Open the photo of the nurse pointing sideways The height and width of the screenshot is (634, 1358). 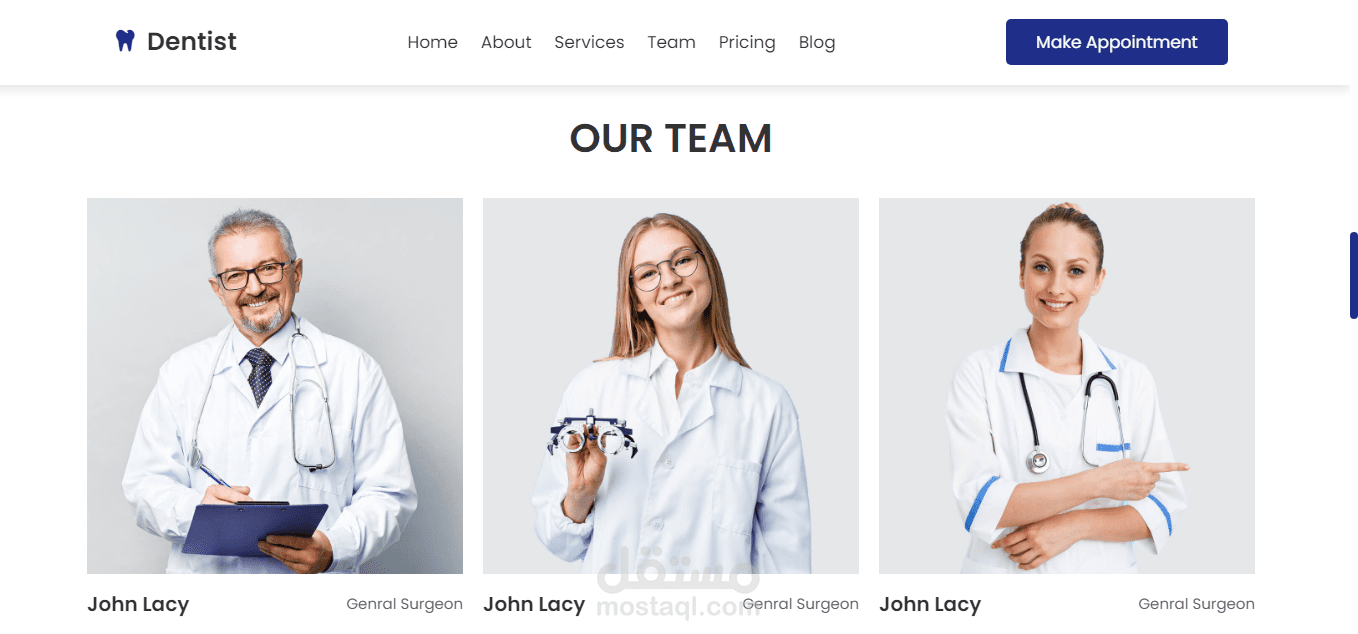click(1067, 386)
